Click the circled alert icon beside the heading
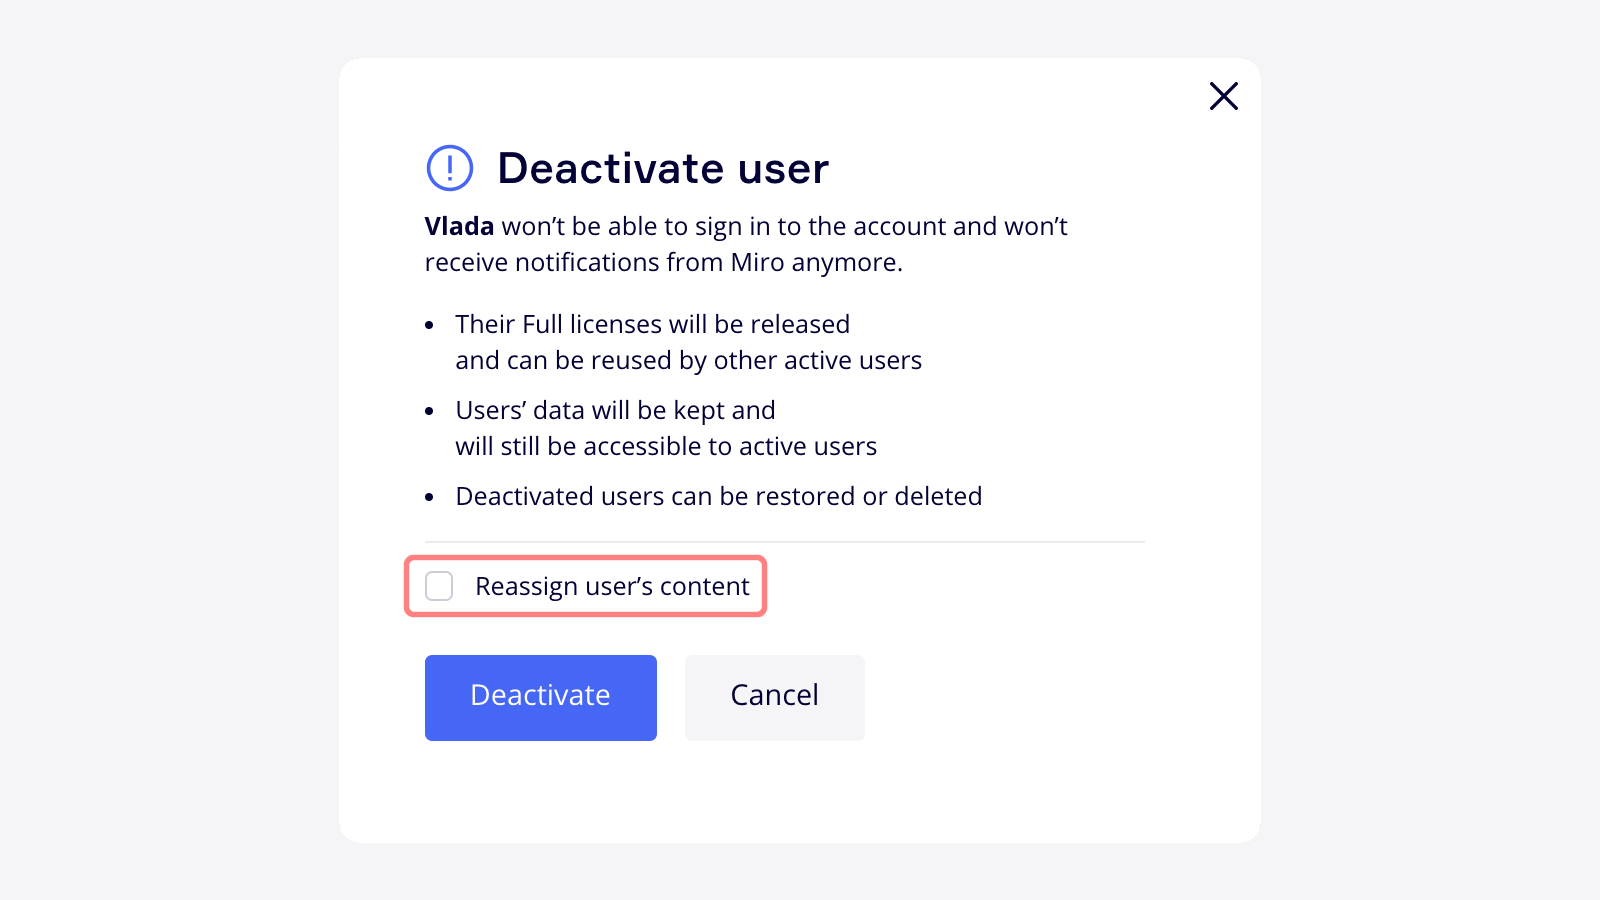Screen dimensions: 1600x900 (449, 168)
